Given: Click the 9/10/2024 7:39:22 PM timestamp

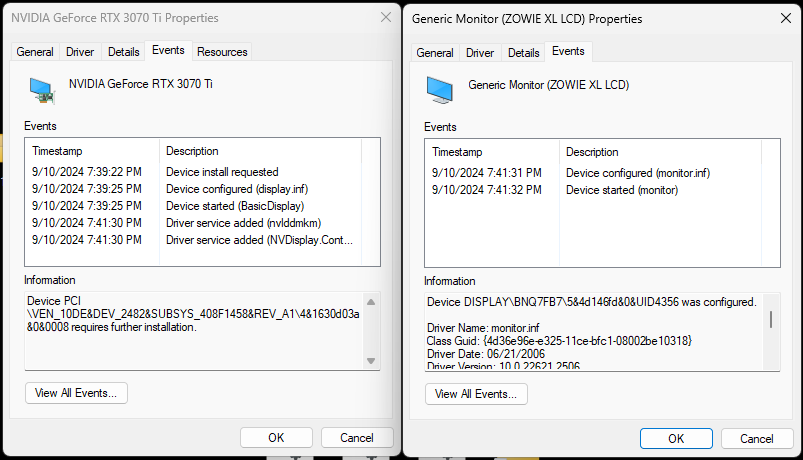Looking at the screenshot, I should pyautogui.click(x=87, y=172).
